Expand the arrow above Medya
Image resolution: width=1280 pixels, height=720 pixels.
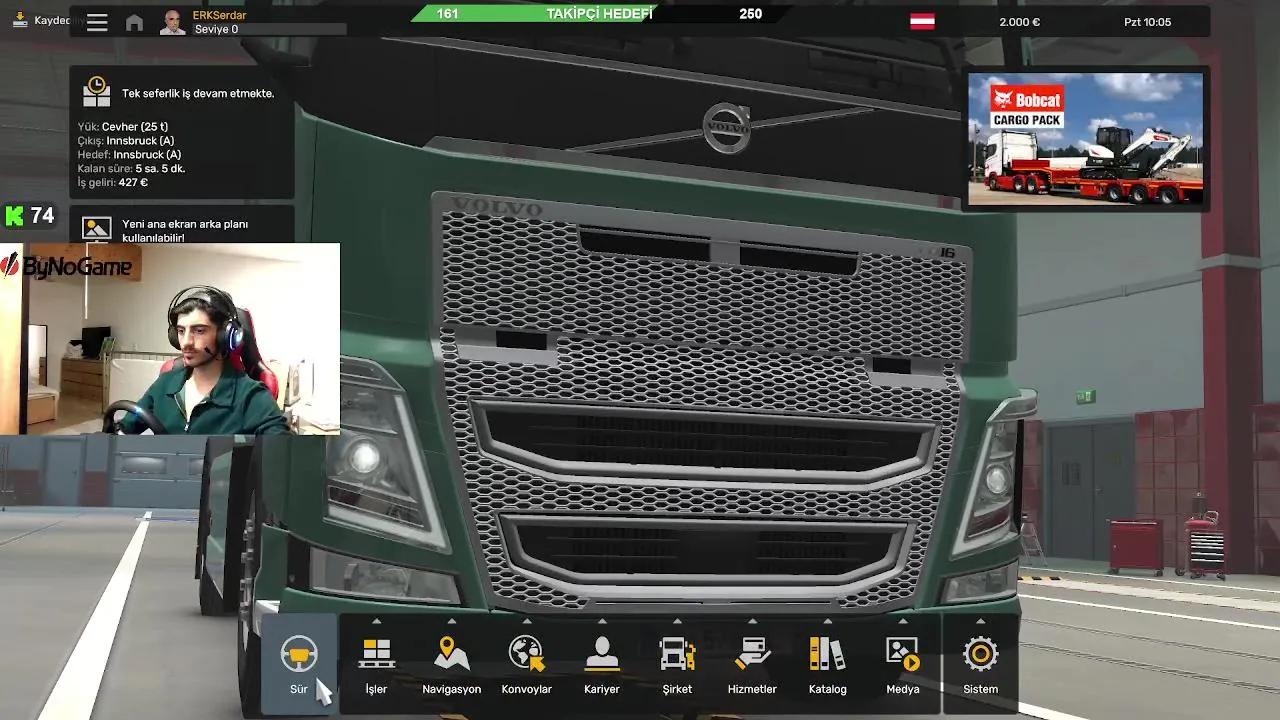click(903, 621)
